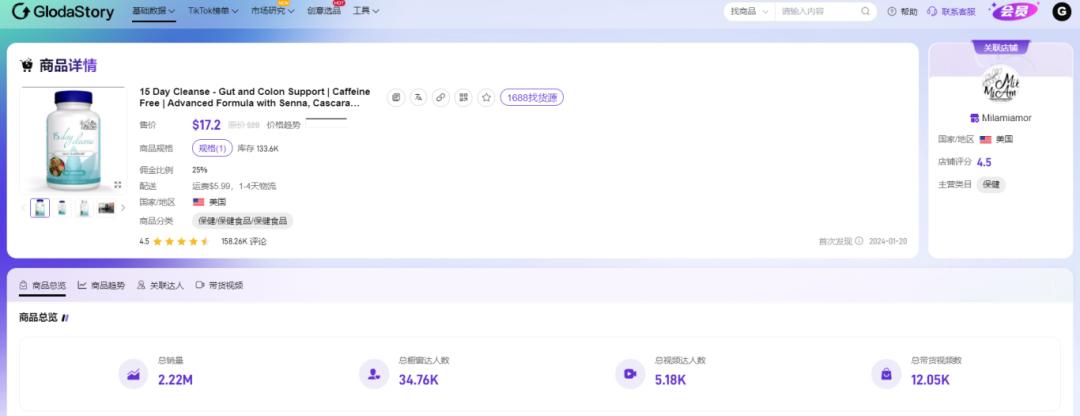The width and height of the screenshot is (1080, 416).
Task: Click the search magnifier icon
Action: coord(866,11)
